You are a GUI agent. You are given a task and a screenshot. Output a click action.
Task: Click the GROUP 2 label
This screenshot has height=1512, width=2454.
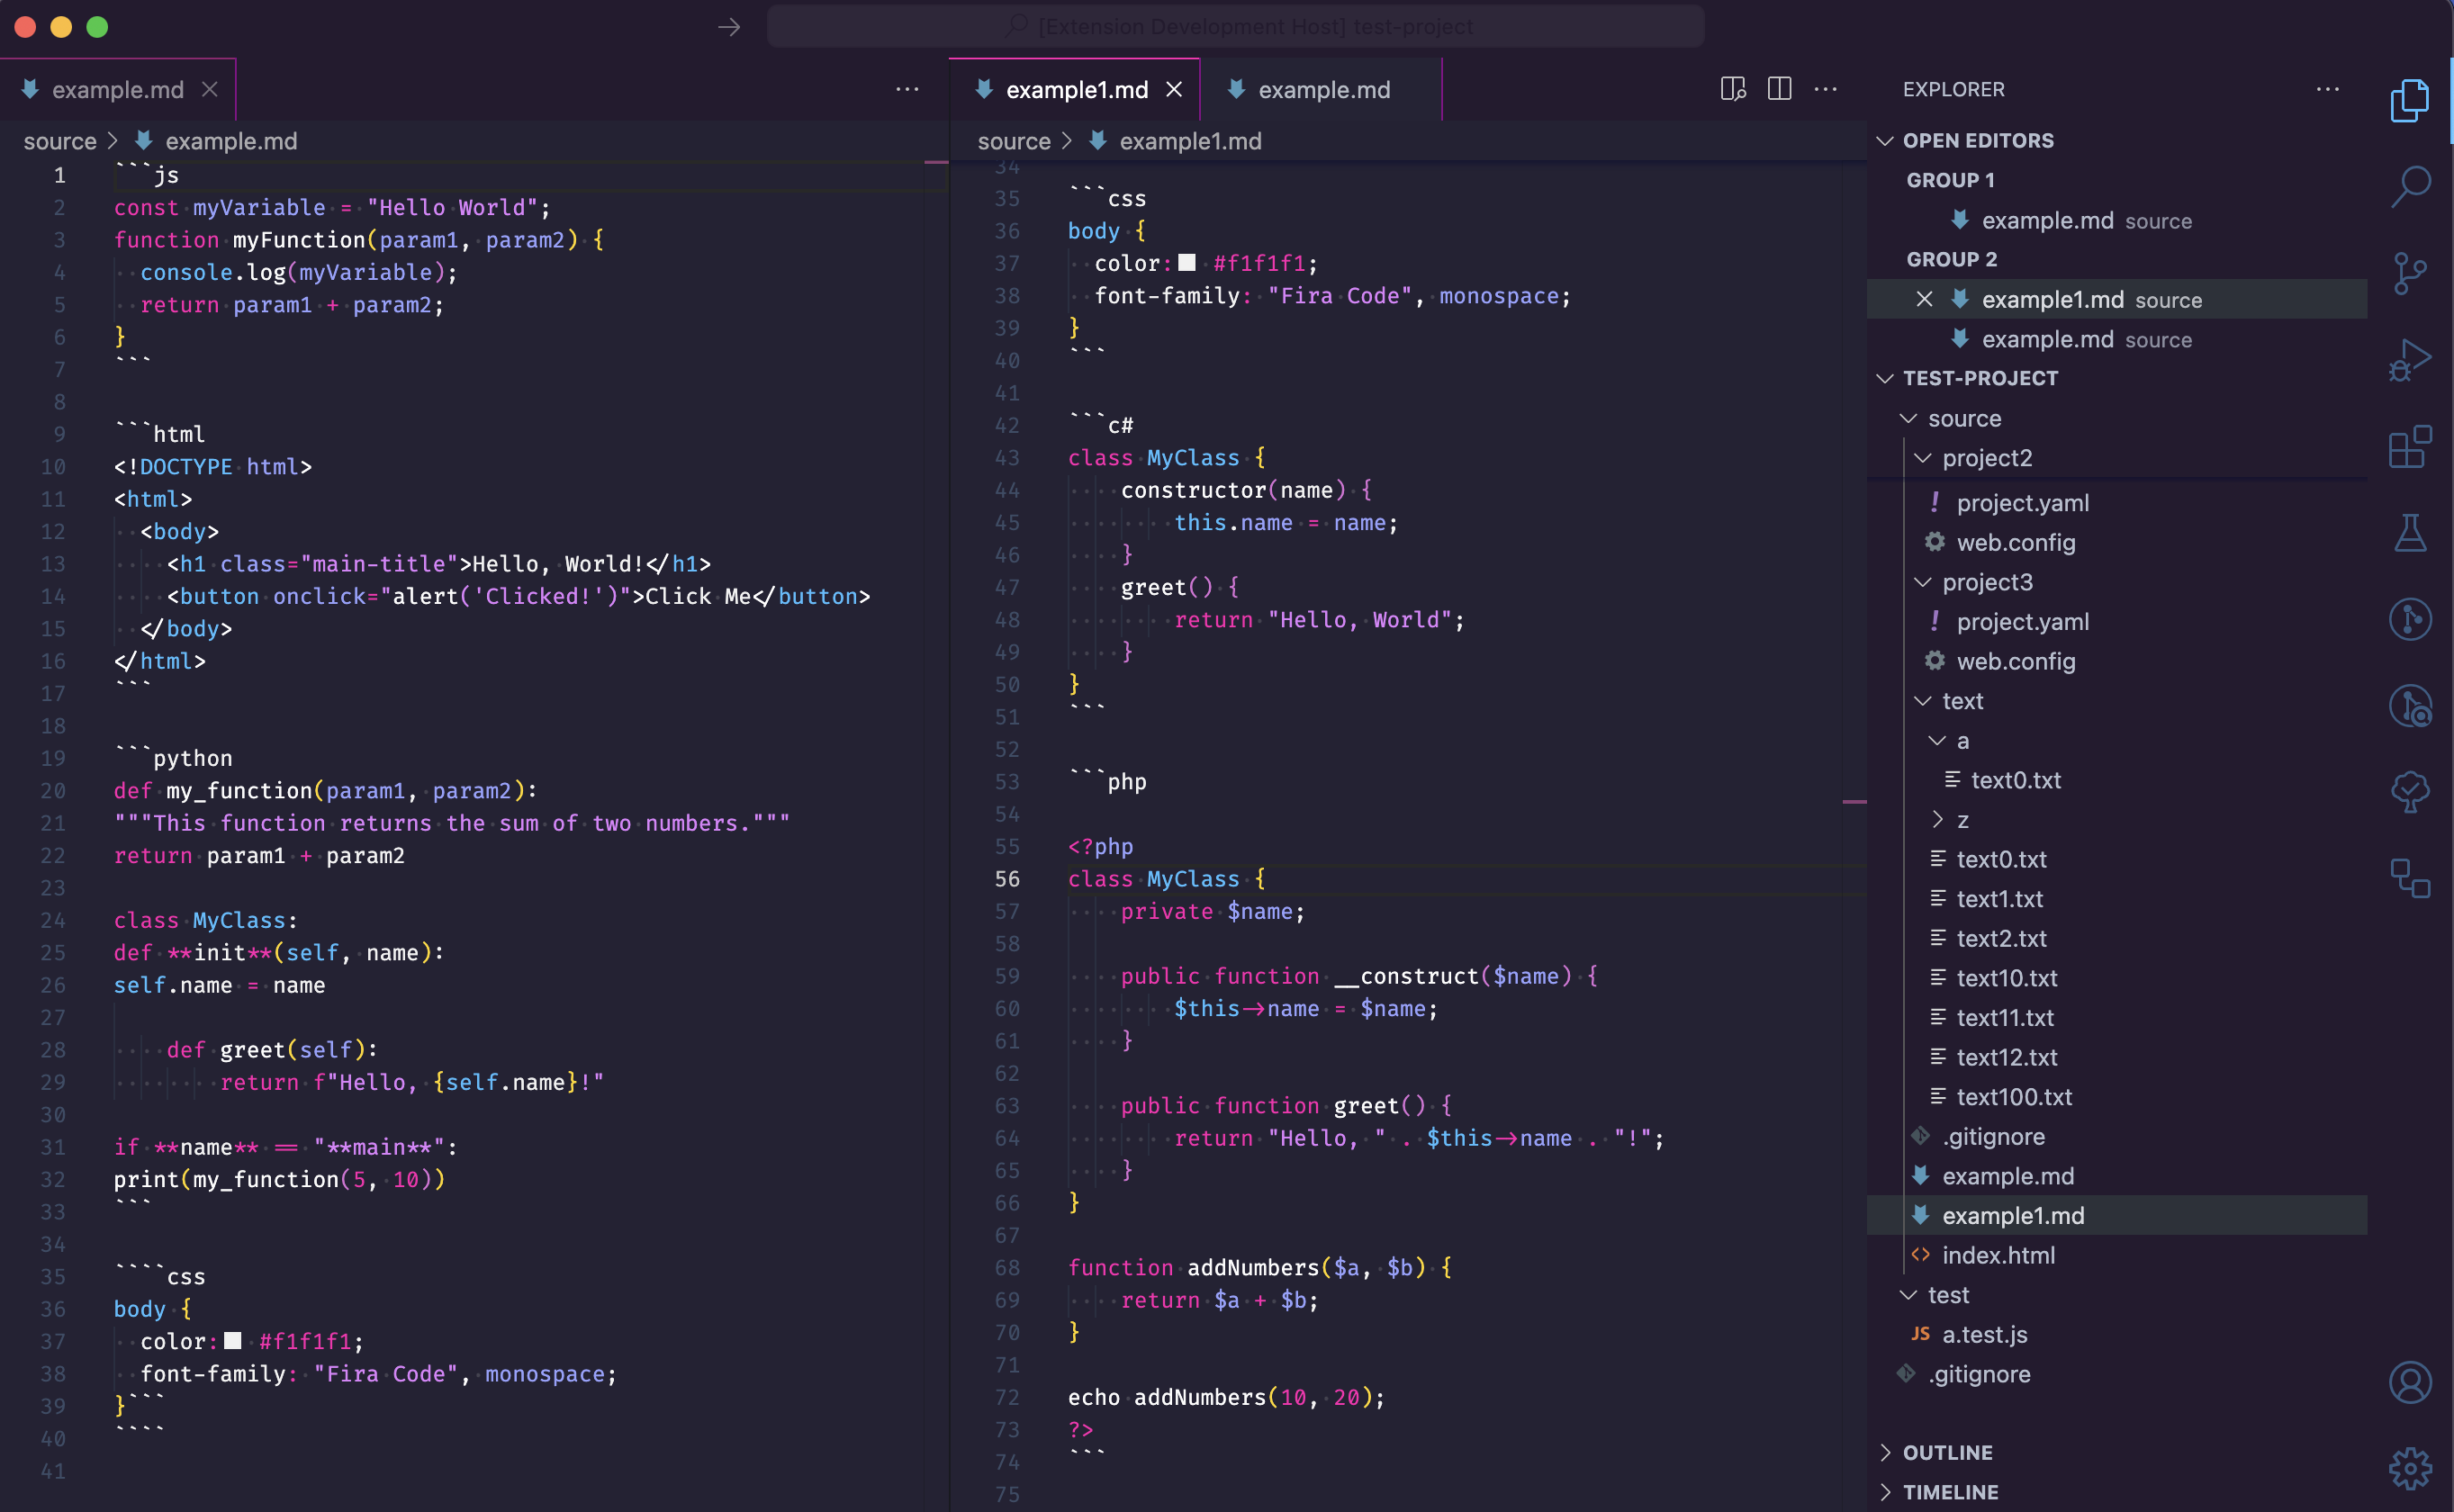[x=1951, y=259]
